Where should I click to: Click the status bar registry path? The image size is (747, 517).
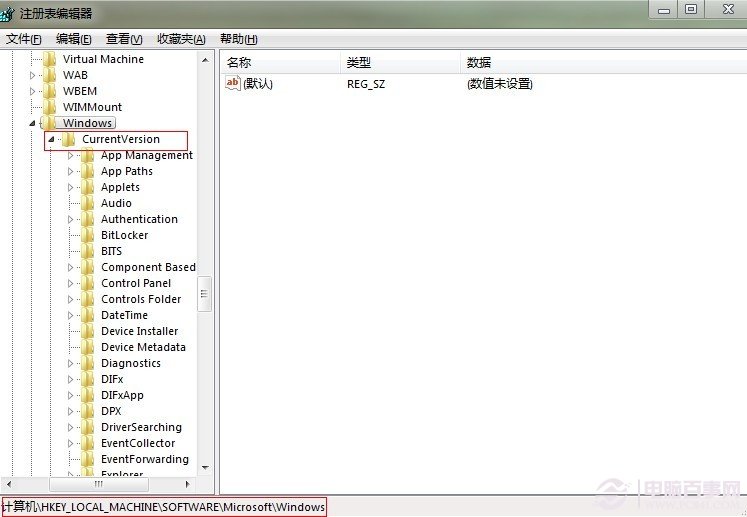tap(163, 507)
